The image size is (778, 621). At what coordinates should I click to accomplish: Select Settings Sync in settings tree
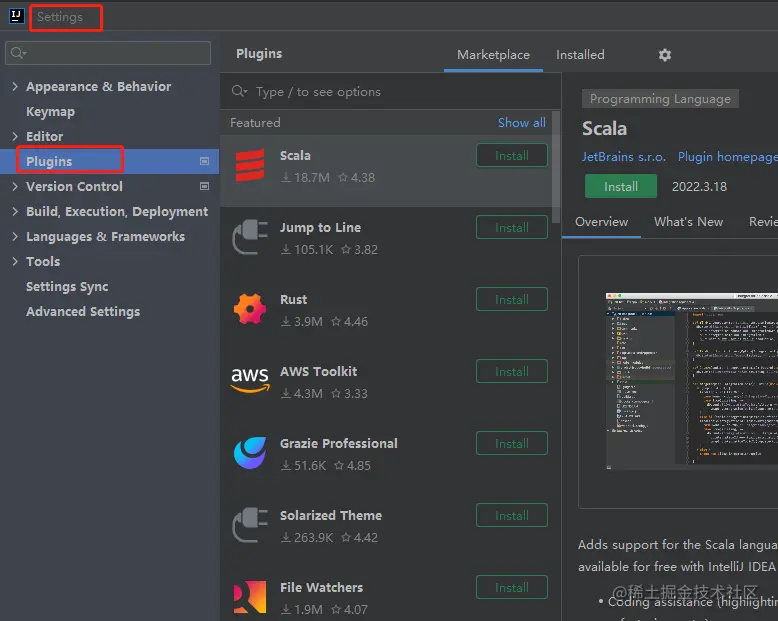pos(67,287)
